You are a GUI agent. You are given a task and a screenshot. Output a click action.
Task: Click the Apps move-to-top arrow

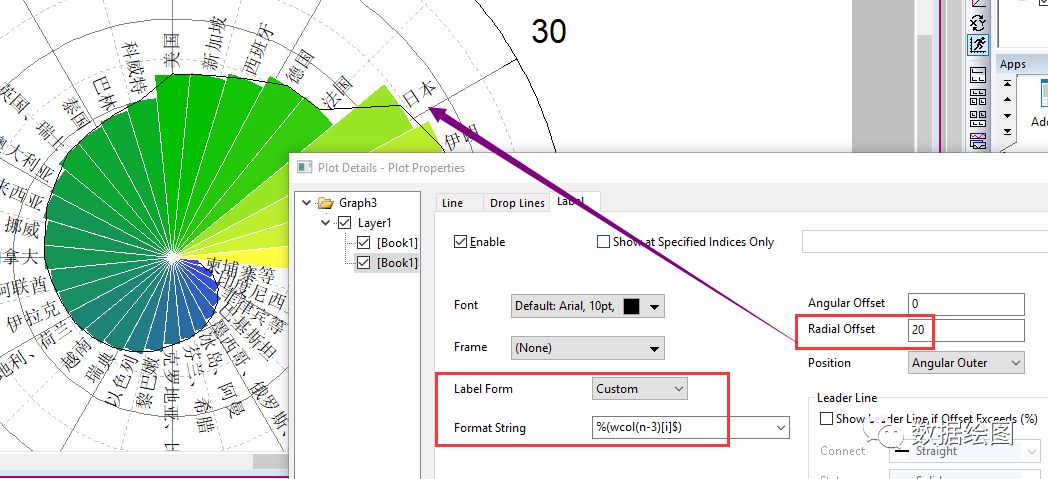1007,84
